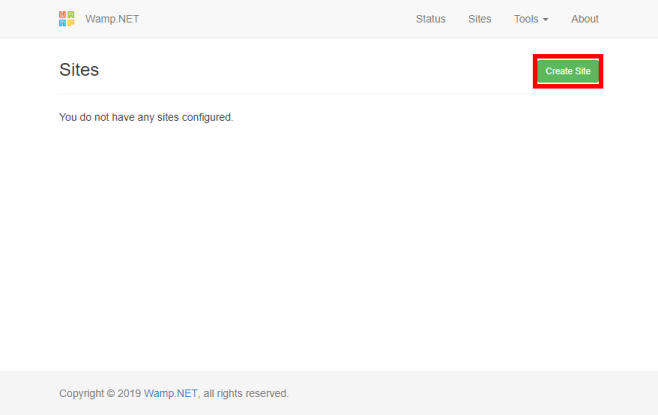Go to the Status page

(x=431, y=19)
